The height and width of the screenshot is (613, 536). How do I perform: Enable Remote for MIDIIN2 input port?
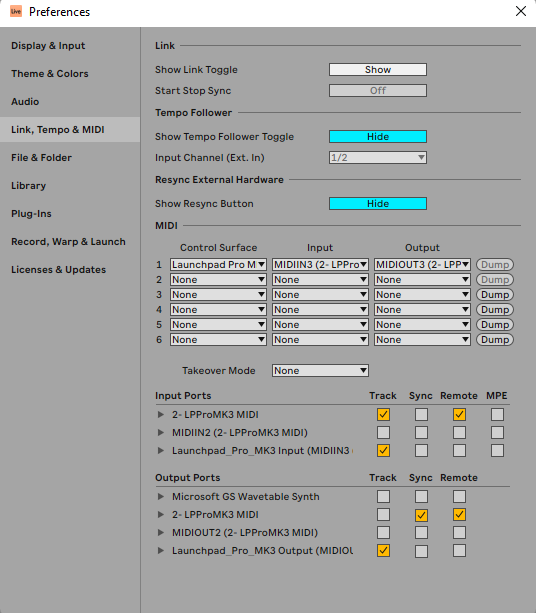coord(459,432)
